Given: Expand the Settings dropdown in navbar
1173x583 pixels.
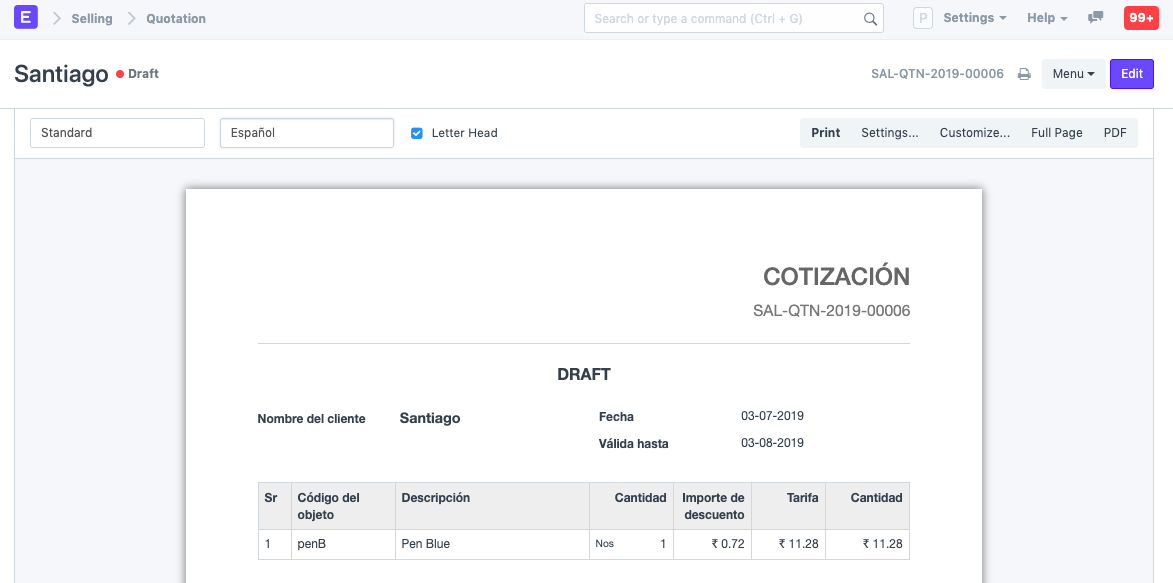Looking at the screenshot, I should tap(974, 18).
